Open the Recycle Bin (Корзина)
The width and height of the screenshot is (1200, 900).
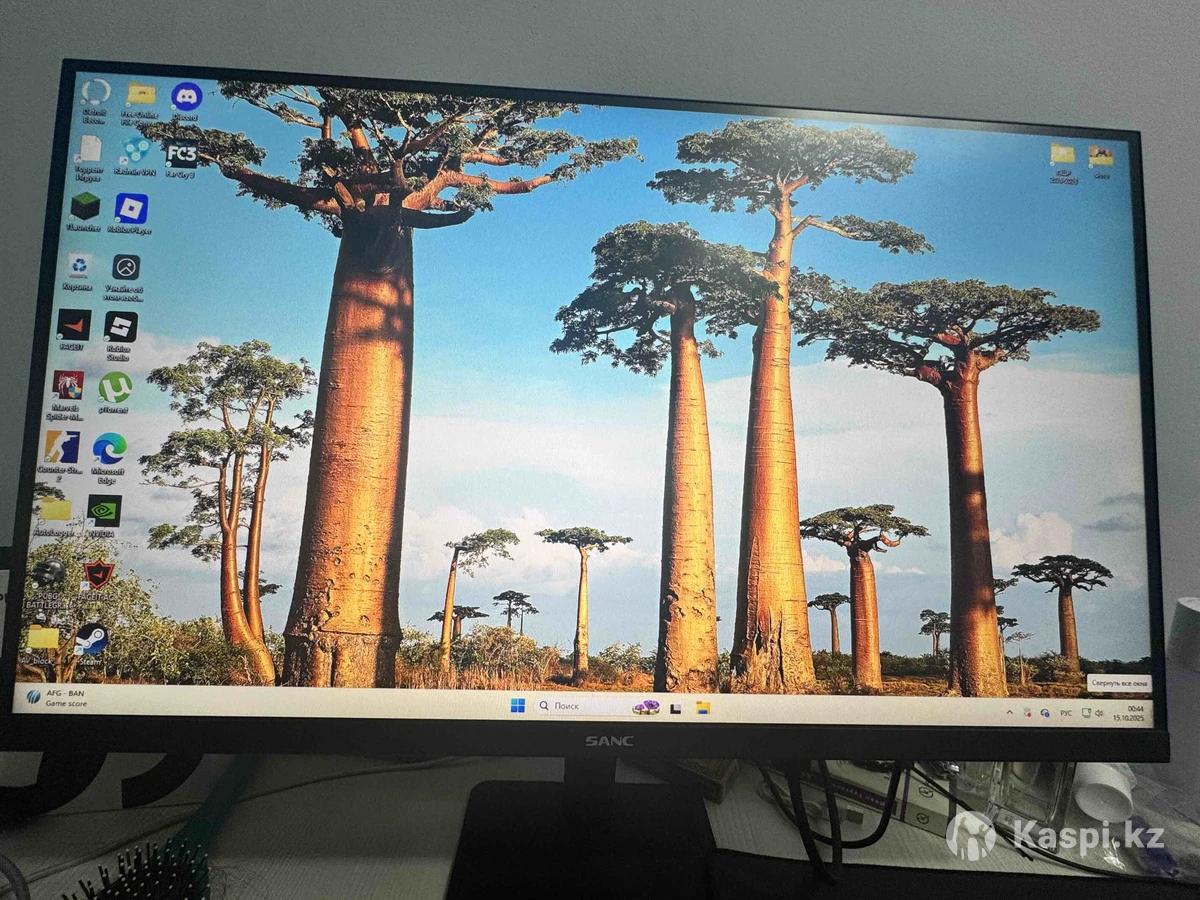[79, 266]
